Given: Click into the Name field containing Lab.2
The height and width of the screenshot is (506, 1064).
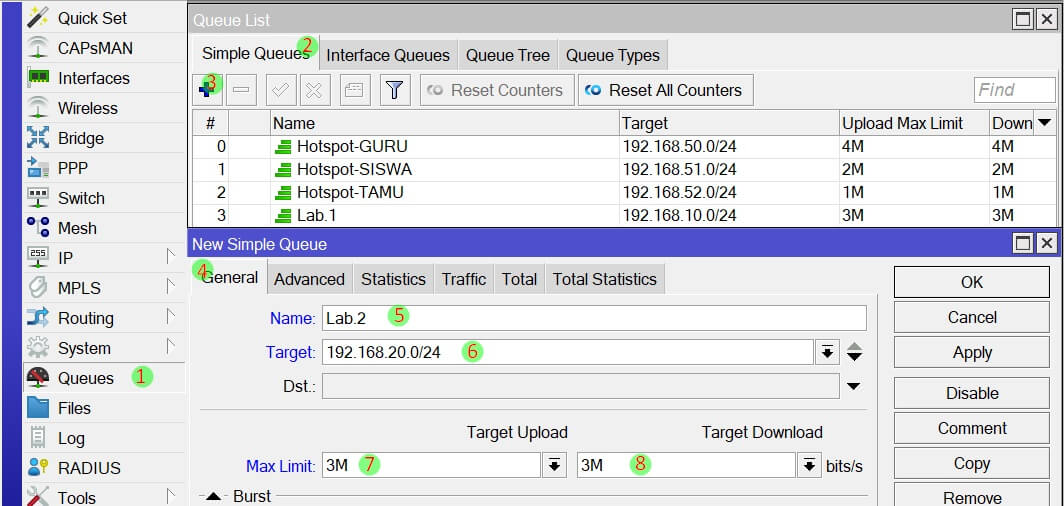Looking at the screenshot, I should coord(594,318).
